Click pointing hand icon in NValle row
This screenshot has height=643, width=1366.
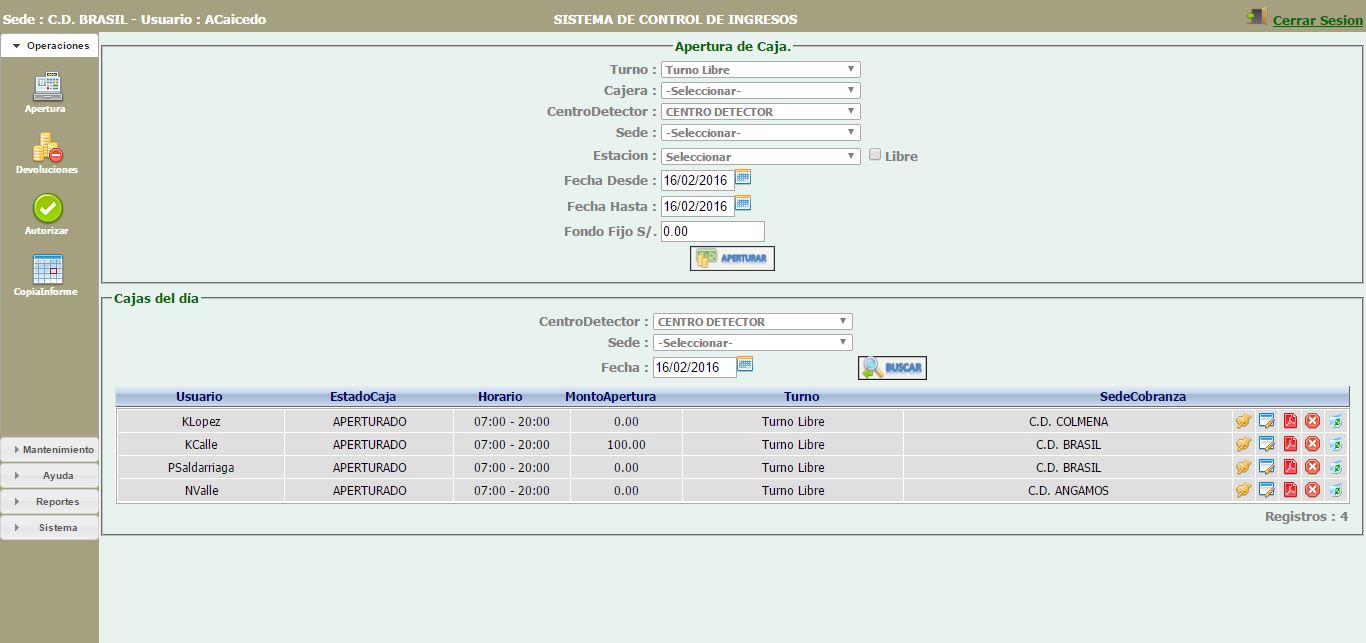click(x=1243, y=490)
